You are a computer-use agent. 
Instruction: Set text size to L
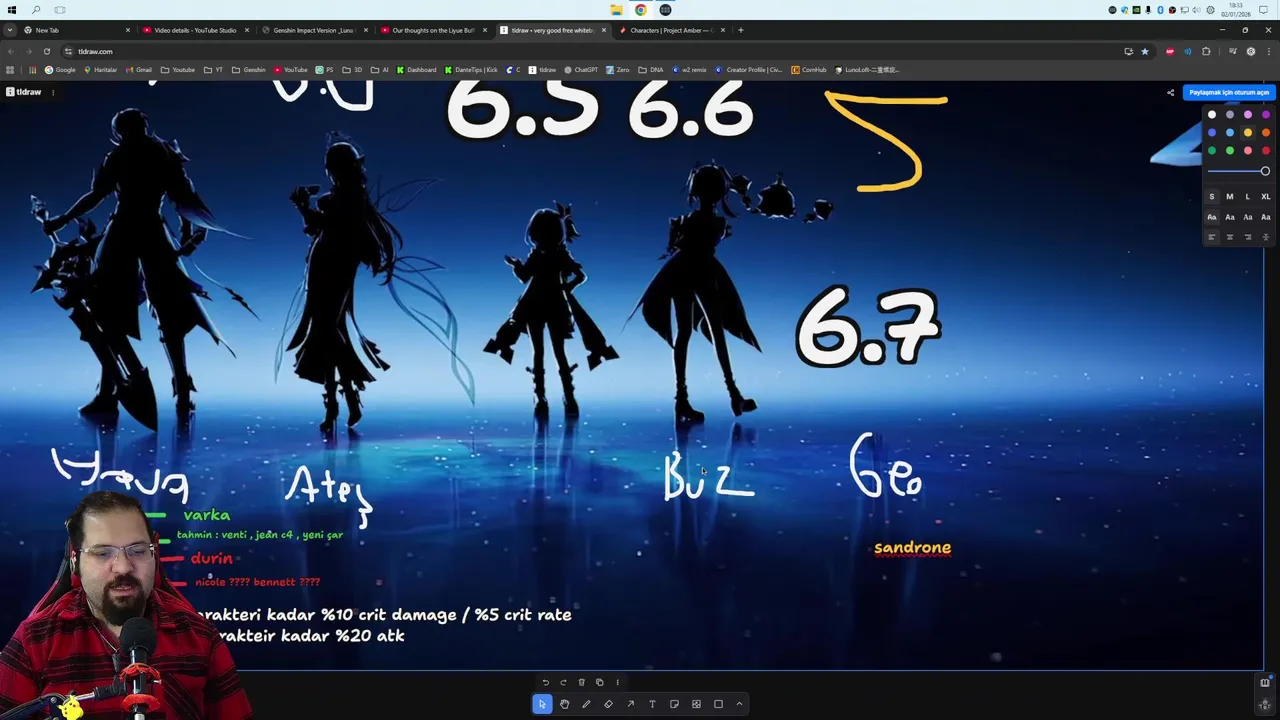(1248, 197)
